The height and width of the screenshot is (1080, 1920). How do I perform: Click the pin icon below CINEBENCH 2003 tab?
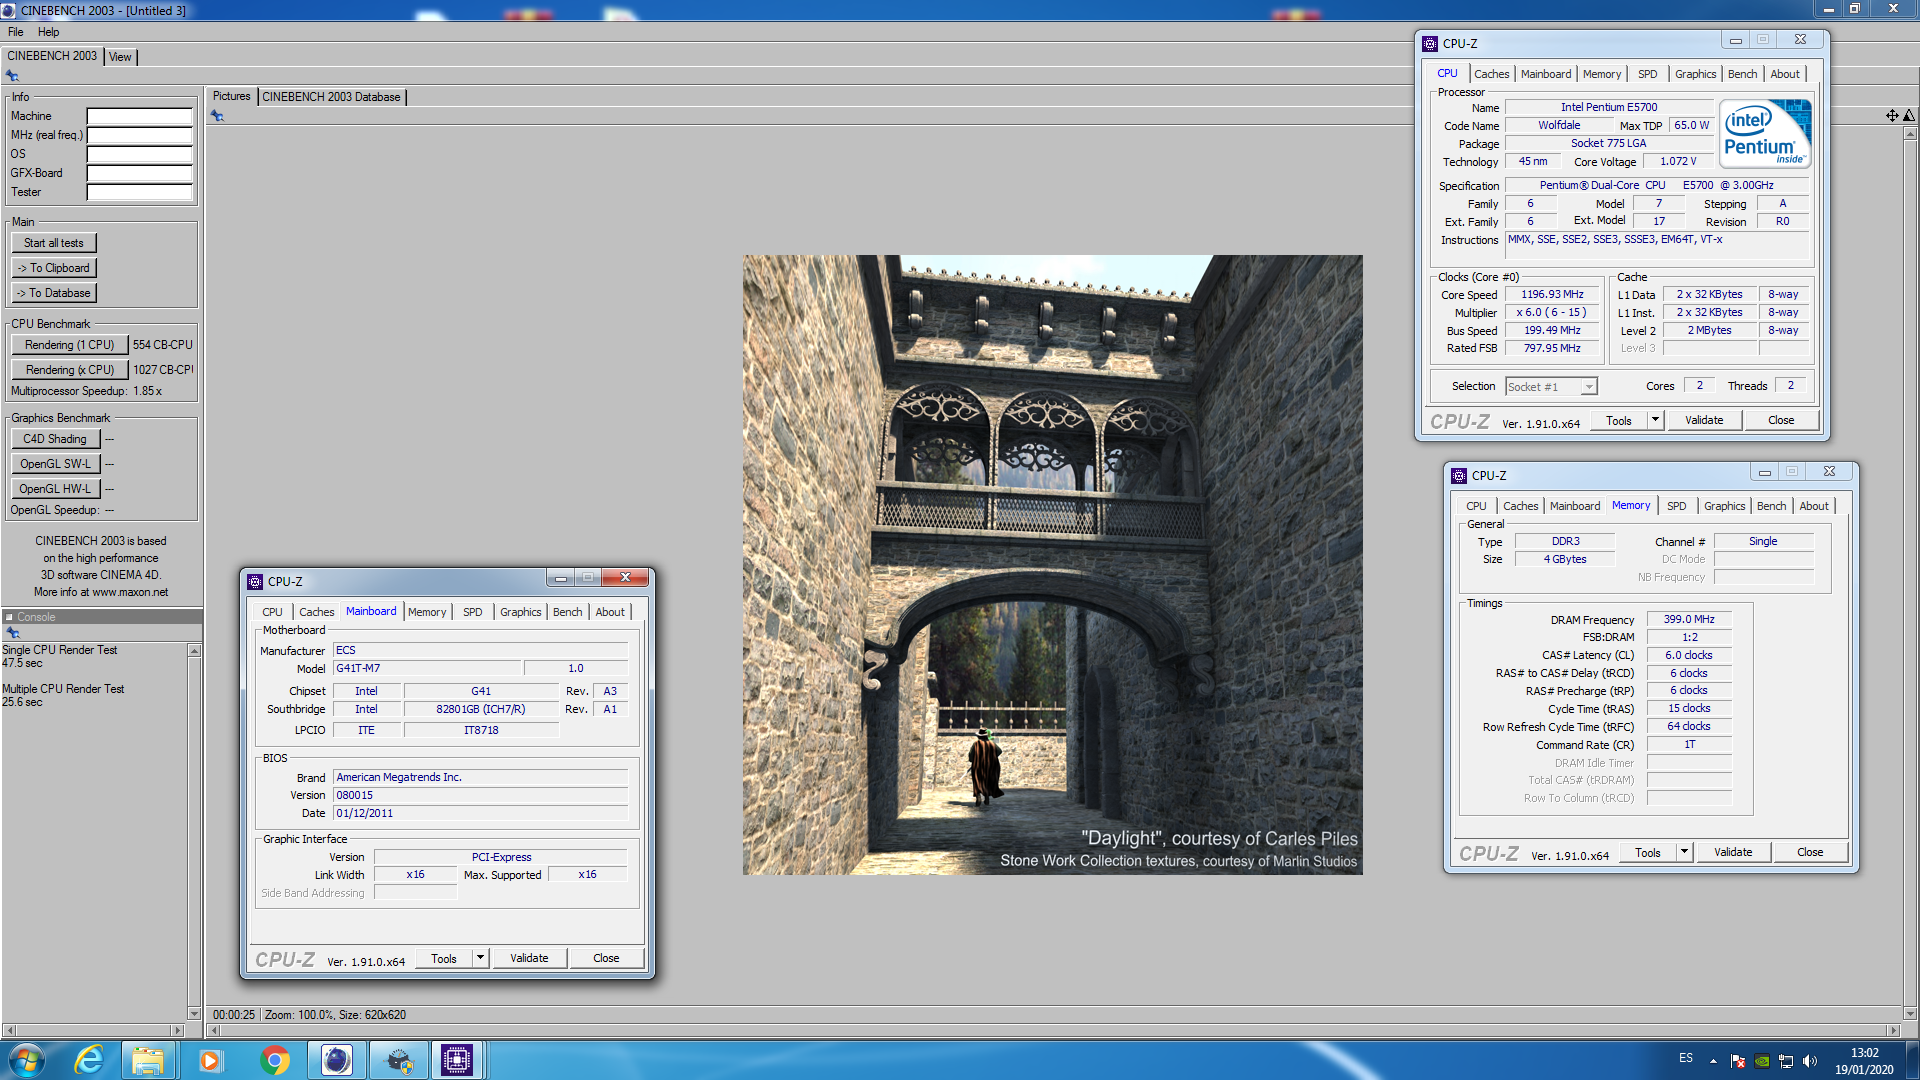point(12,76)
